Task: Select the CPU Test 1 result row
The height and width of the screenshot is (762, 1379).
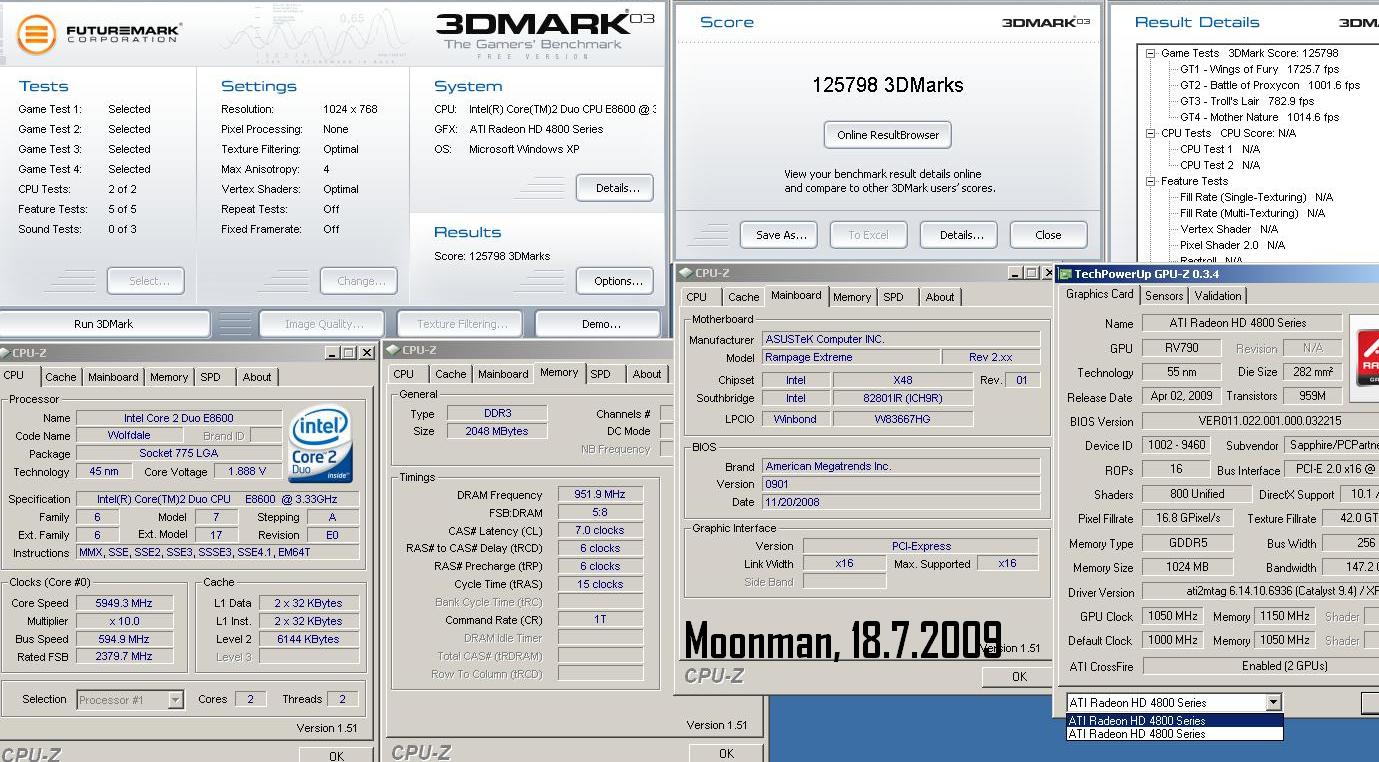Action: click(x=1219, y=149)
